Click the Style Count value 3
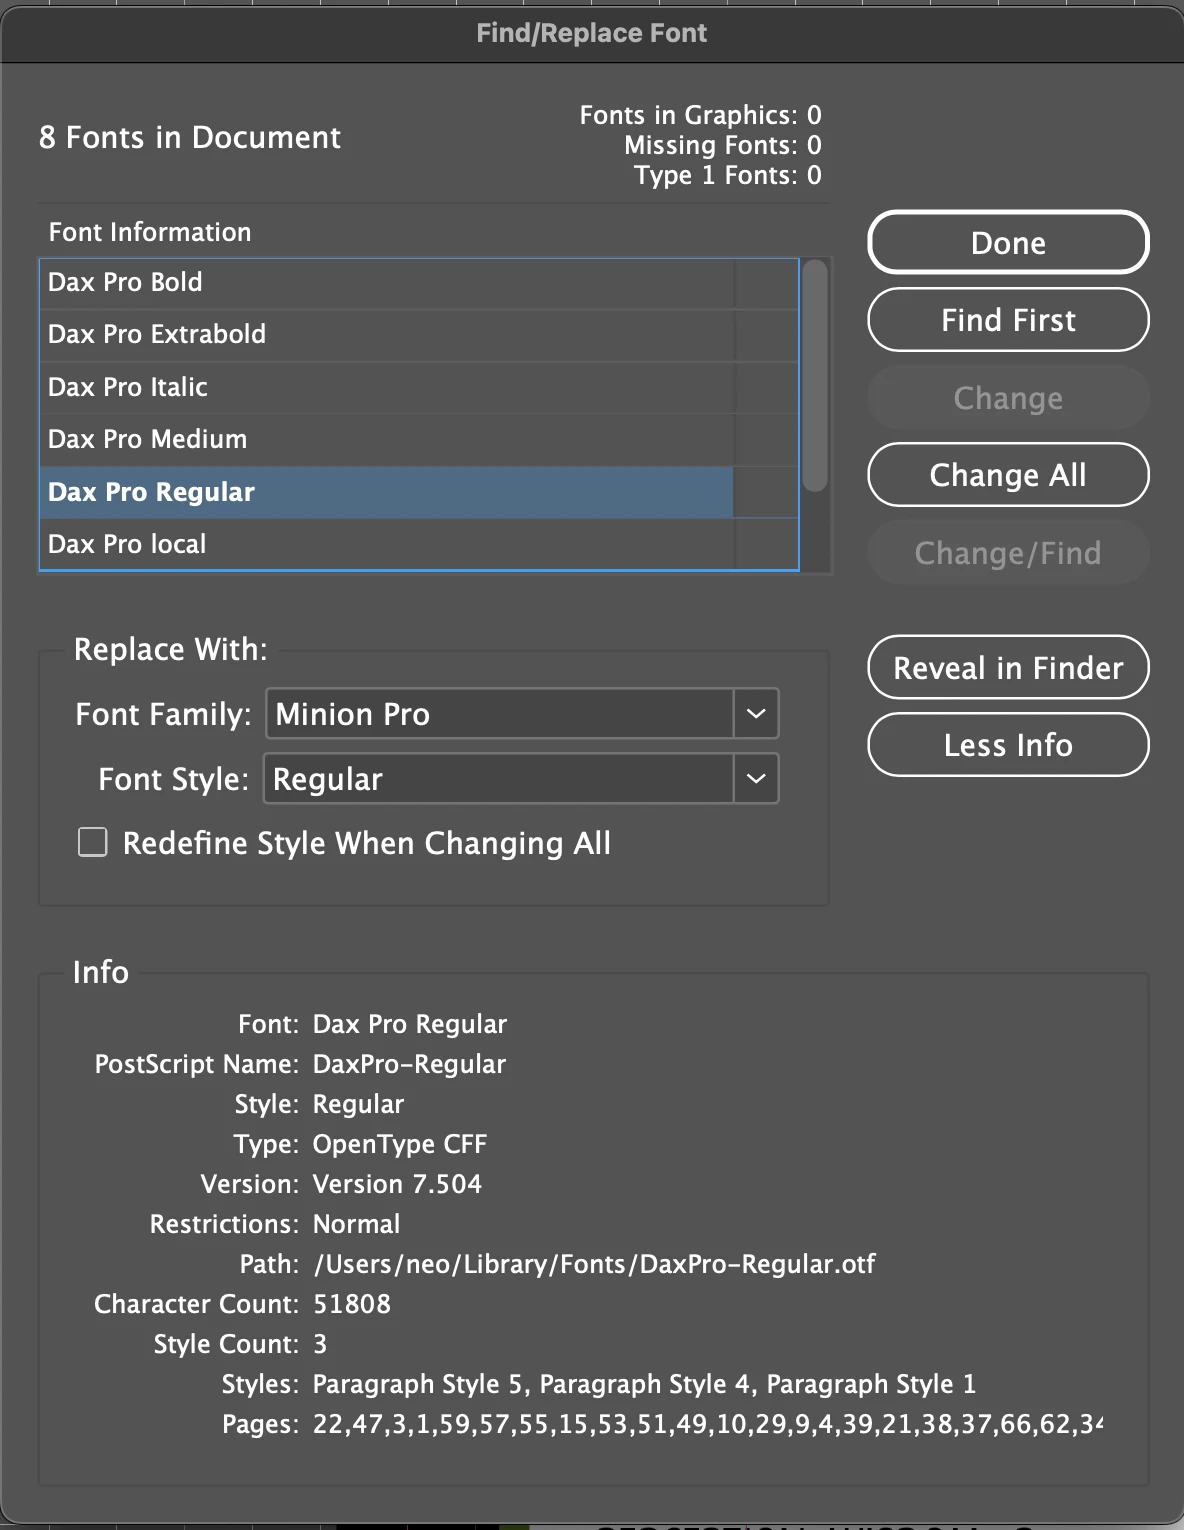1184x1530 pixels. [320, 1344]
